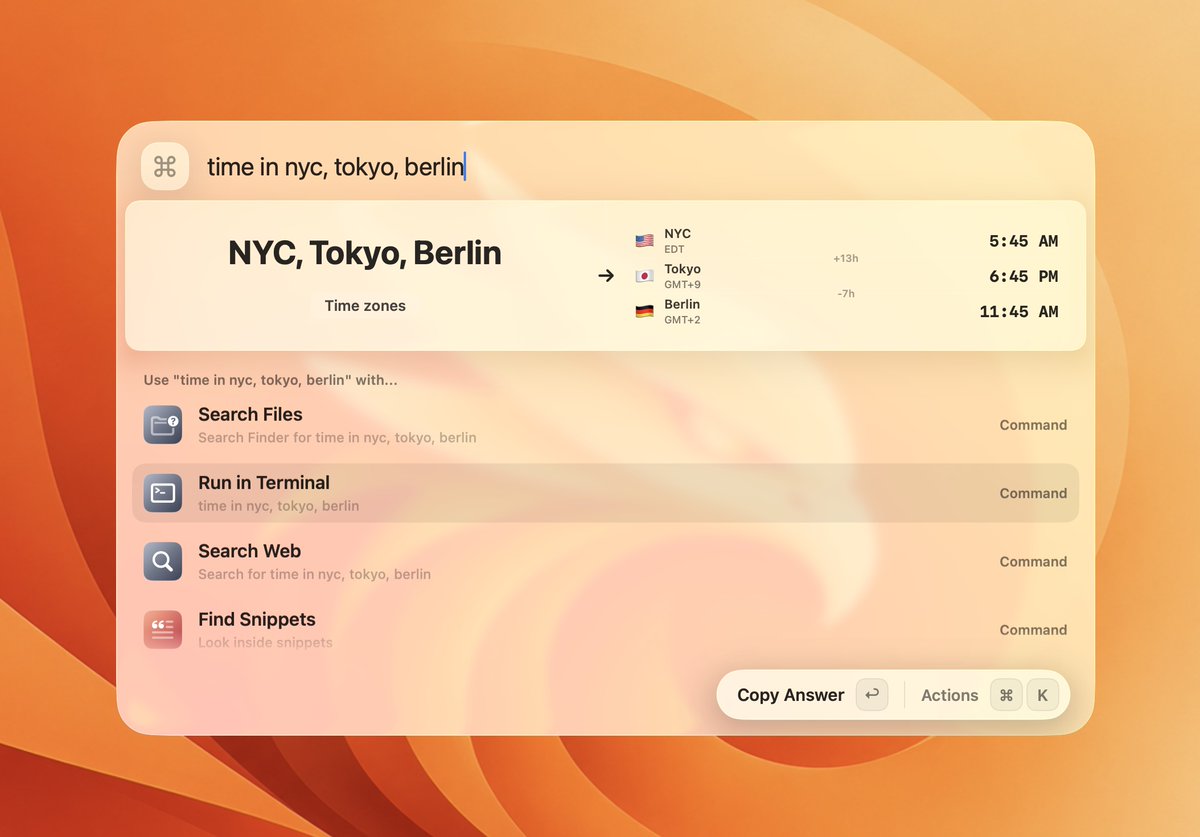Click the K key icon in Actions shortcut
The height and width of the screenshot is (837, 1200).
click(x=1042, y=695)
